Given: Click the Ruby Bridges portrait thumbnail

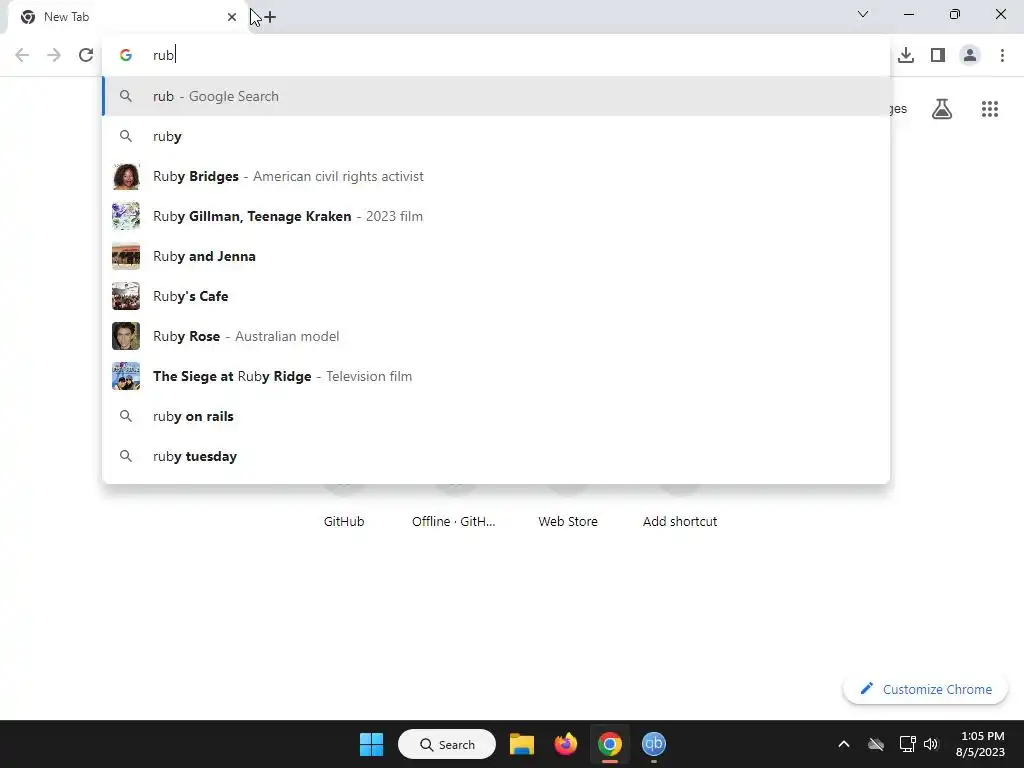Looking at the screenshot, I should (126, 176).
